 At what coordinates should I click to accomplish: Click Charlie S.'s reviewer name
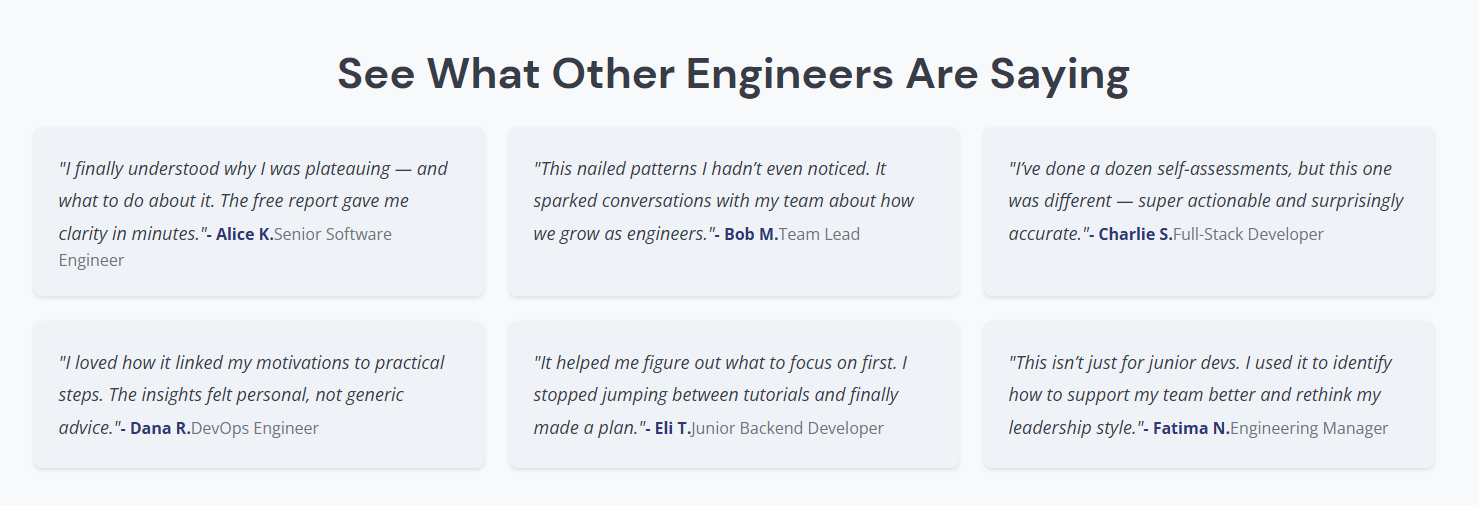point(1135,235)
